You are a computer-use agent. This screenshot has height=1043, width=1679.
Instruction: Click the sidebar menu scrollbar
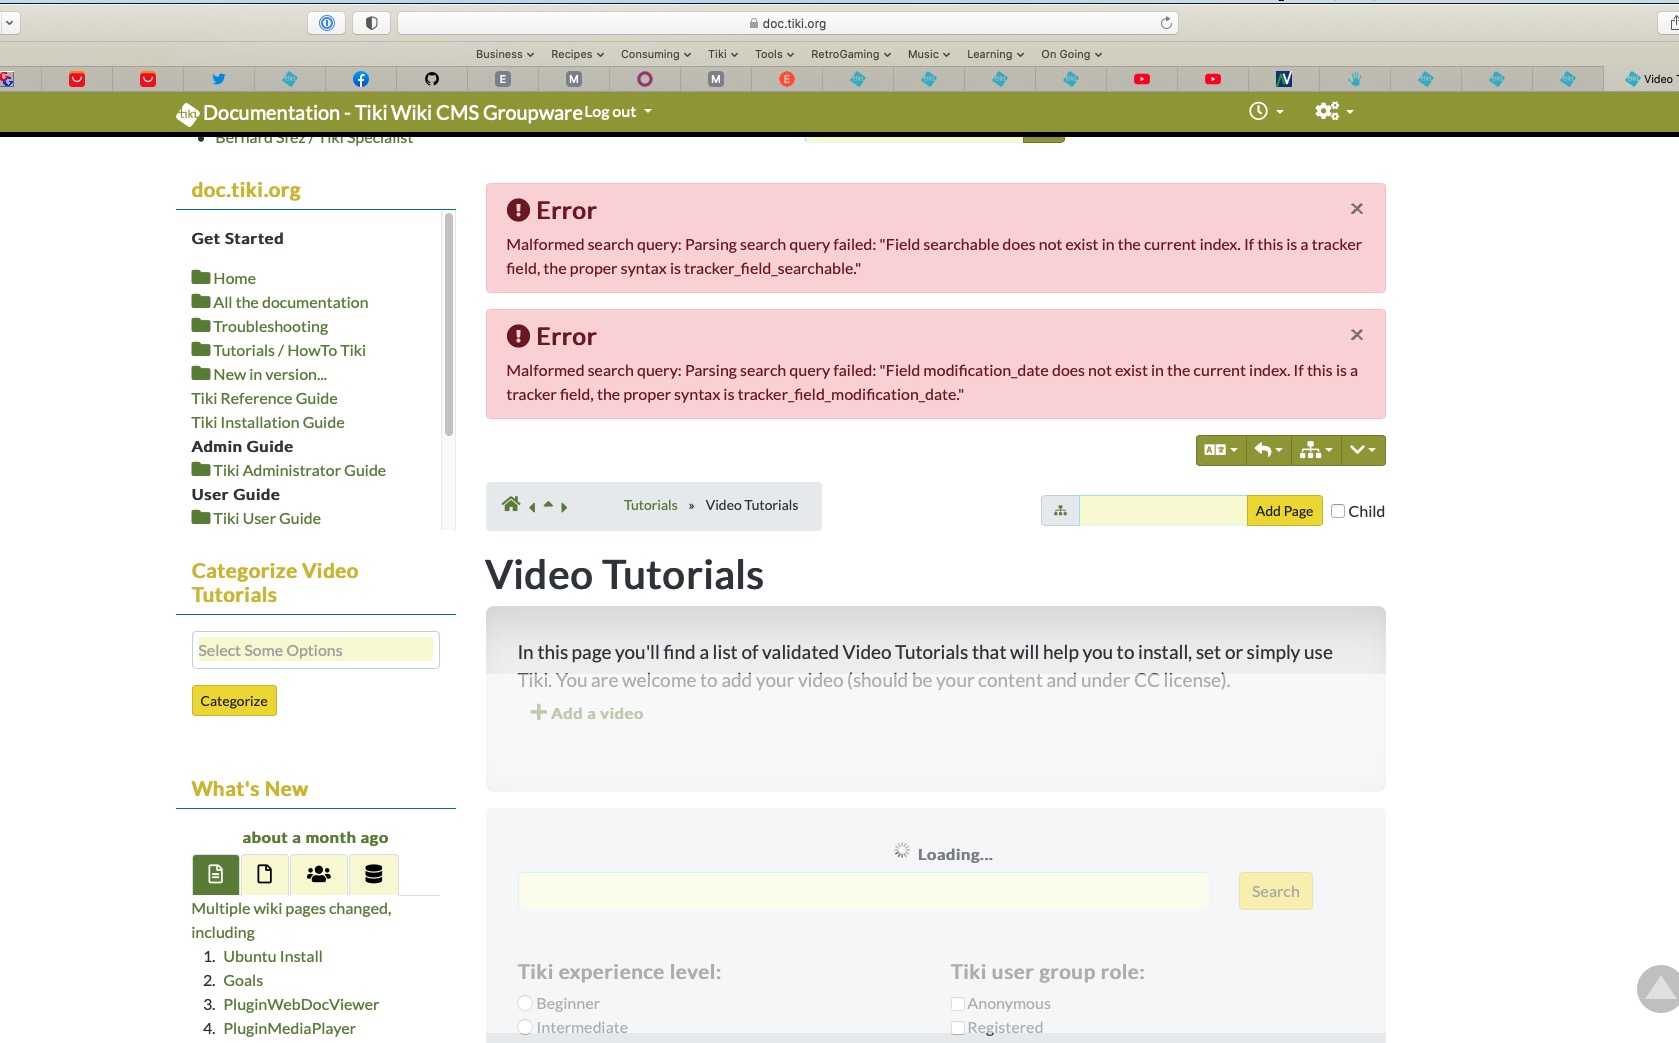(449, 325)
